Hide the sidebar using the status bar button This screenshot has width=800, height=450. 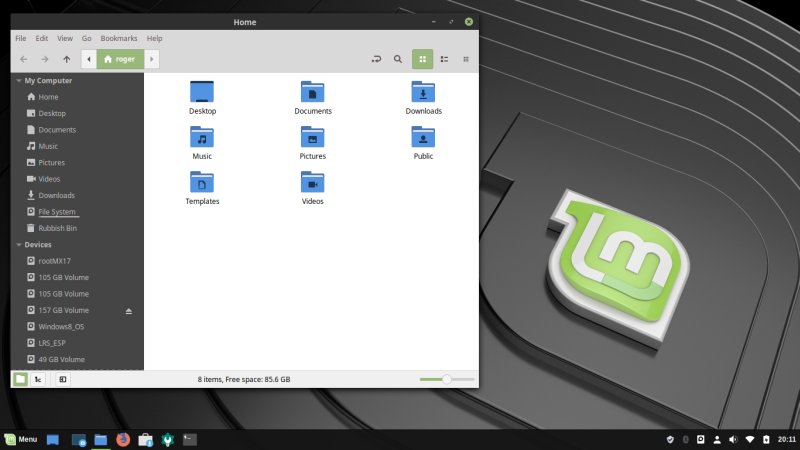[62, 379]
